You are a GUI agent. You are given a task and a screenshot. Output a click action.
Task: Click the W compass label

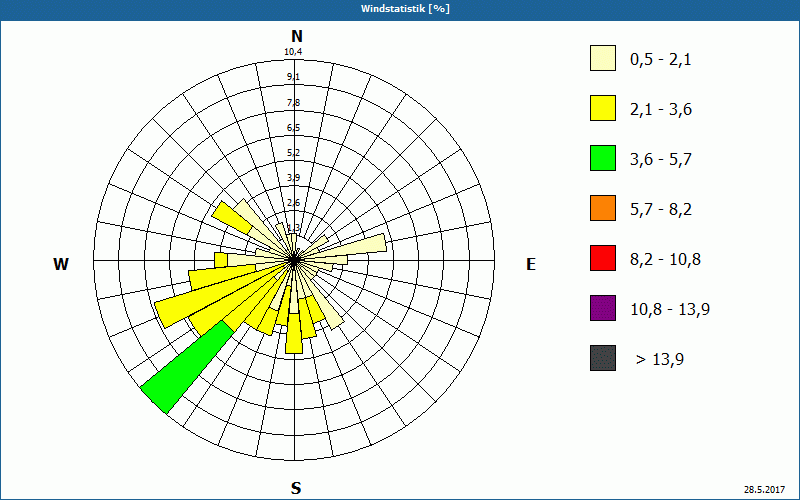point(61,264)
